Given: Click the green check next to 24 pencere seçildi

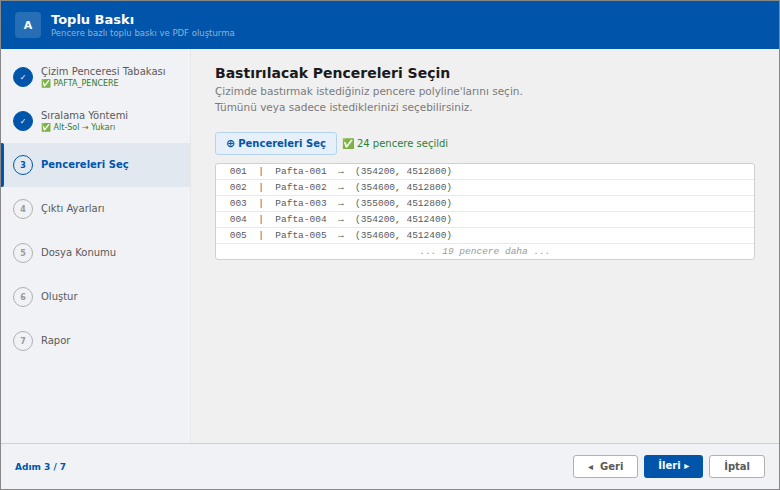Looking at the screenshot, I should coord(348,144).
